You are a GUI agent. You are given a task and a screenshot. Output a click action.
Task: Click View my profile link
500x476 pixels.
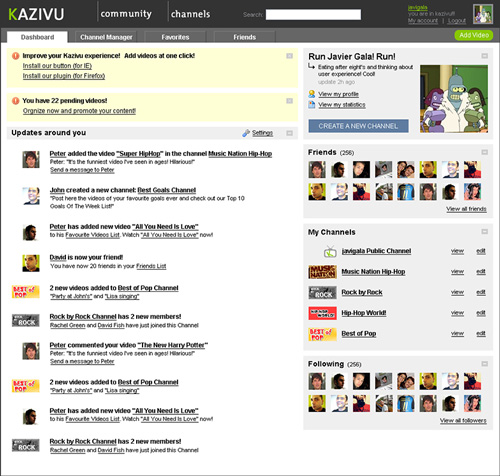[338, 94]
